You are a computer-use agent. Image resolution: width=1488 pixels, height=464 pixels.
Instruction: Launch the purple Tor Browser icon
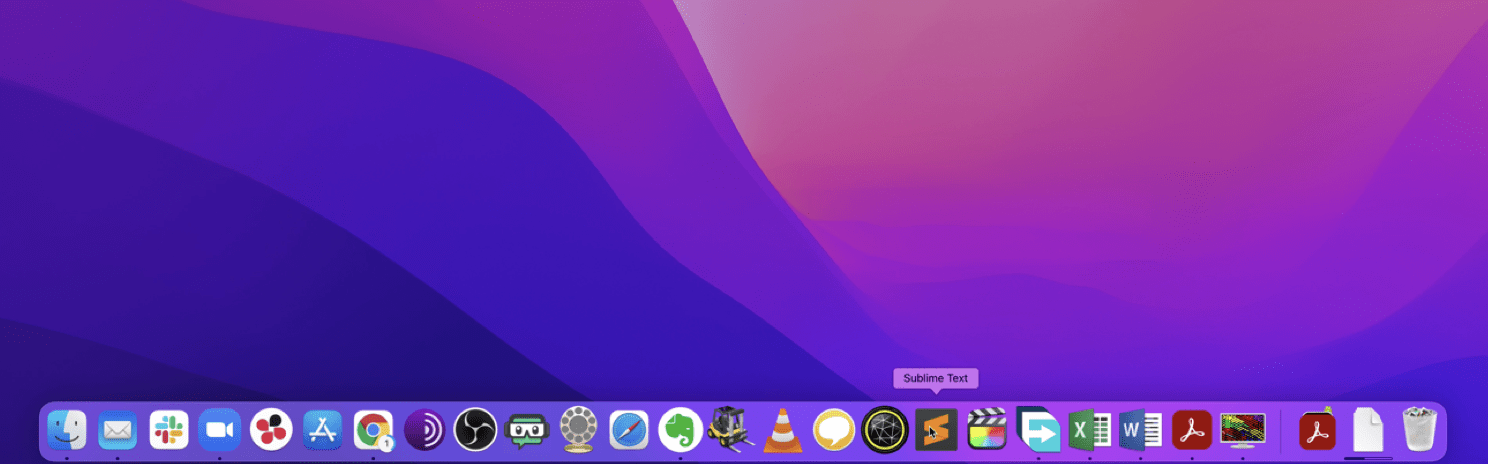[424, 430]
